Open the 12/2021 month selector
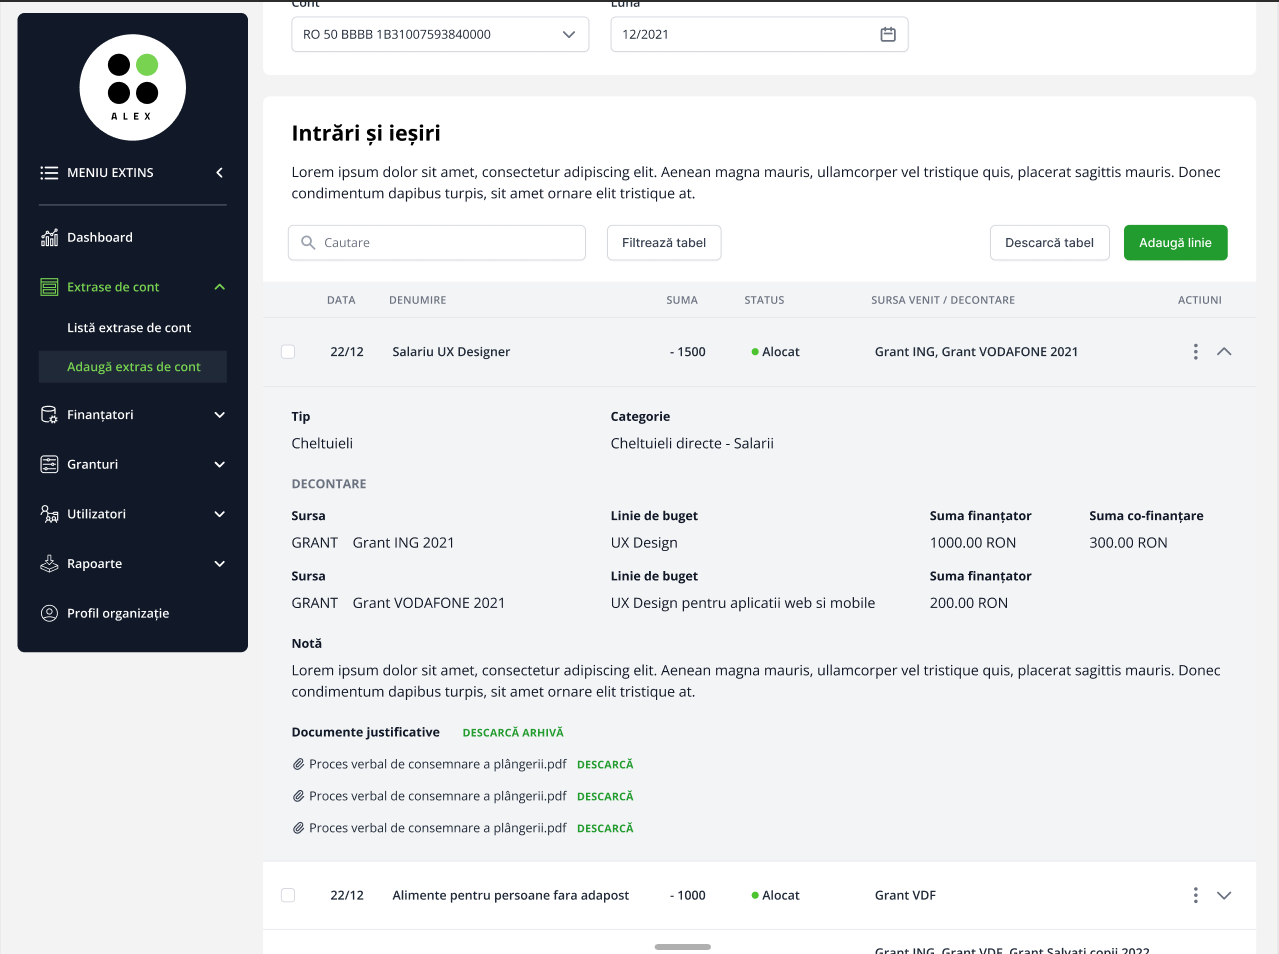1279x954 pixels. pos(759,34)
